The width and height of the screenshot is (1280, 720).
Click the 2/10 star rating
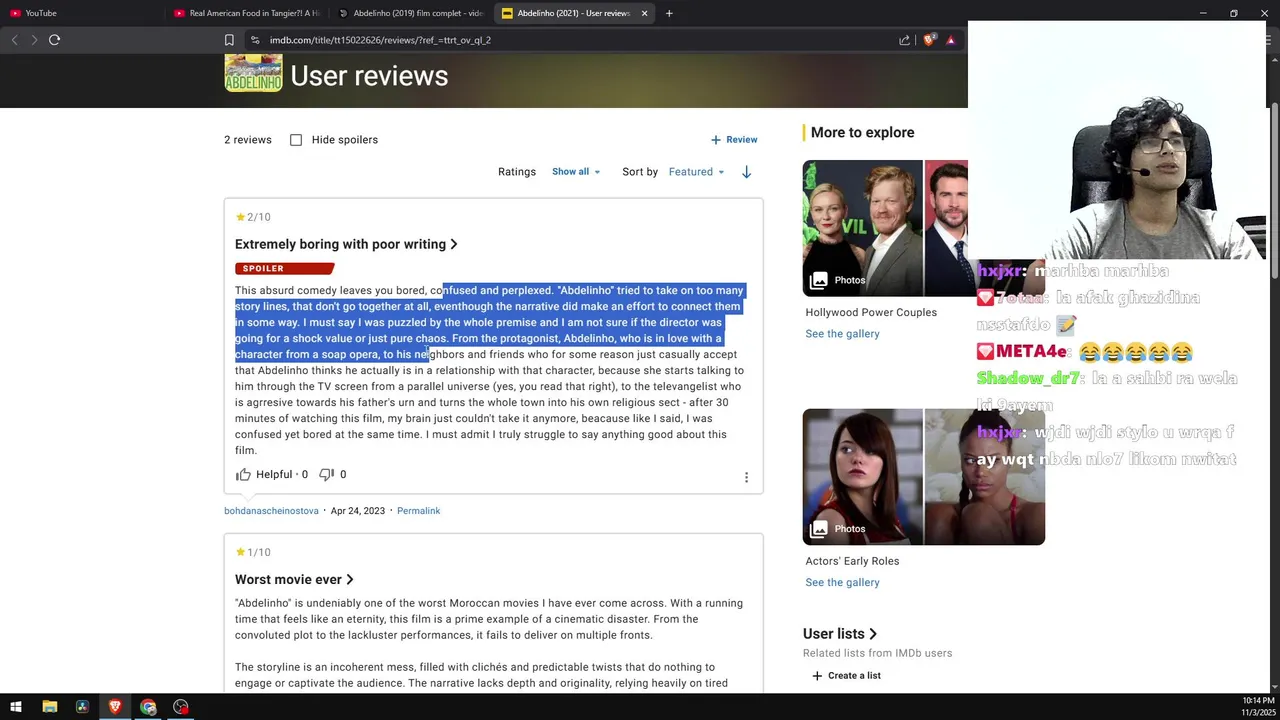pyautogui.click(x=253, y=217)
